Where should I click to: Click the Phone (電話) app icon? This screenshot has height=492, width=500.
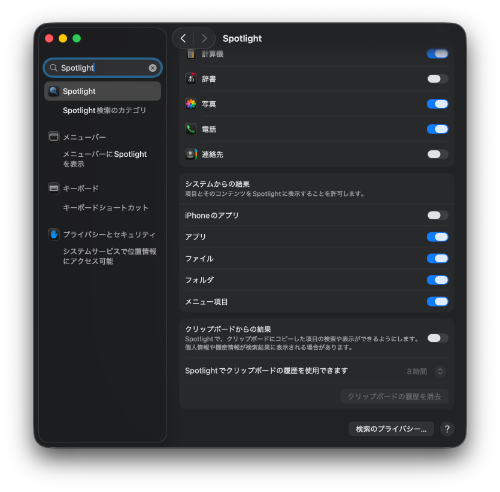click(191, 129)
